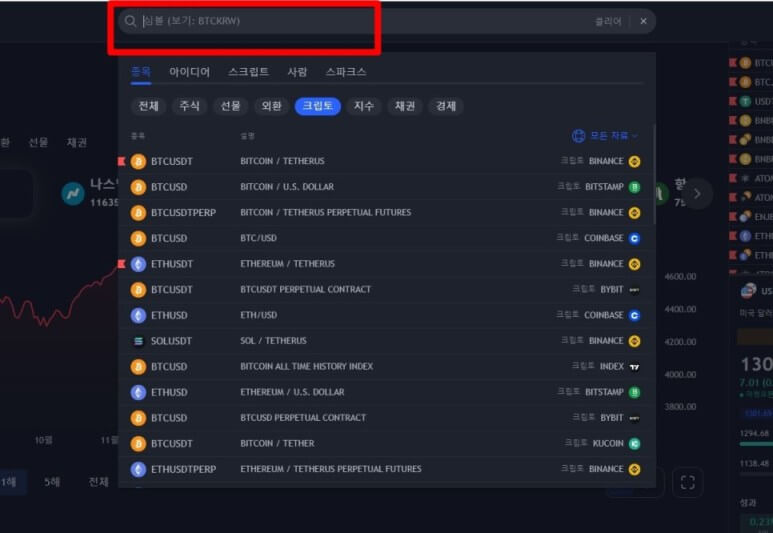Click TradingView INDEX logo on BTCUSD row
Viewport: 773px width, 533px height.
click(x=635, y=366)
